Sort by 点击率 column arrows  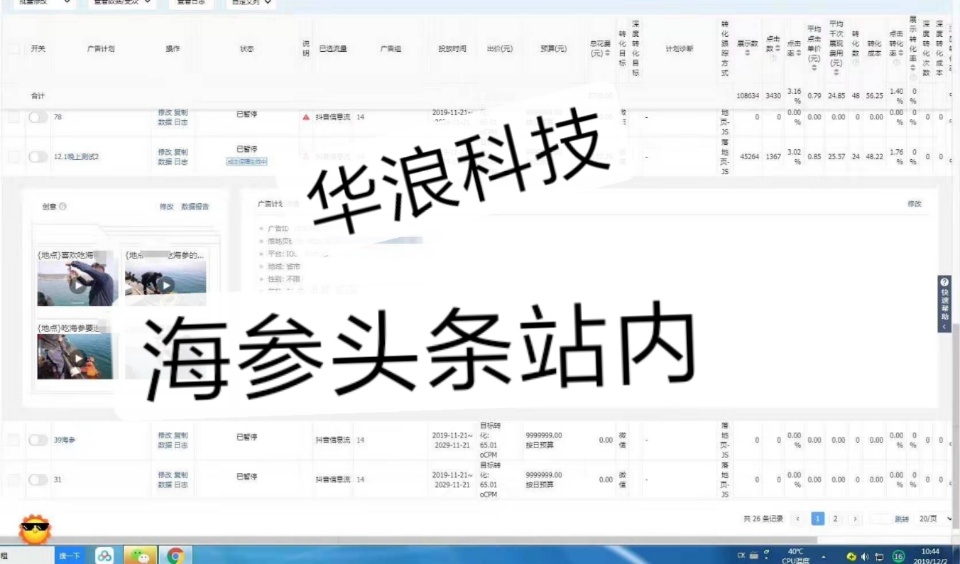click(798, 53)
